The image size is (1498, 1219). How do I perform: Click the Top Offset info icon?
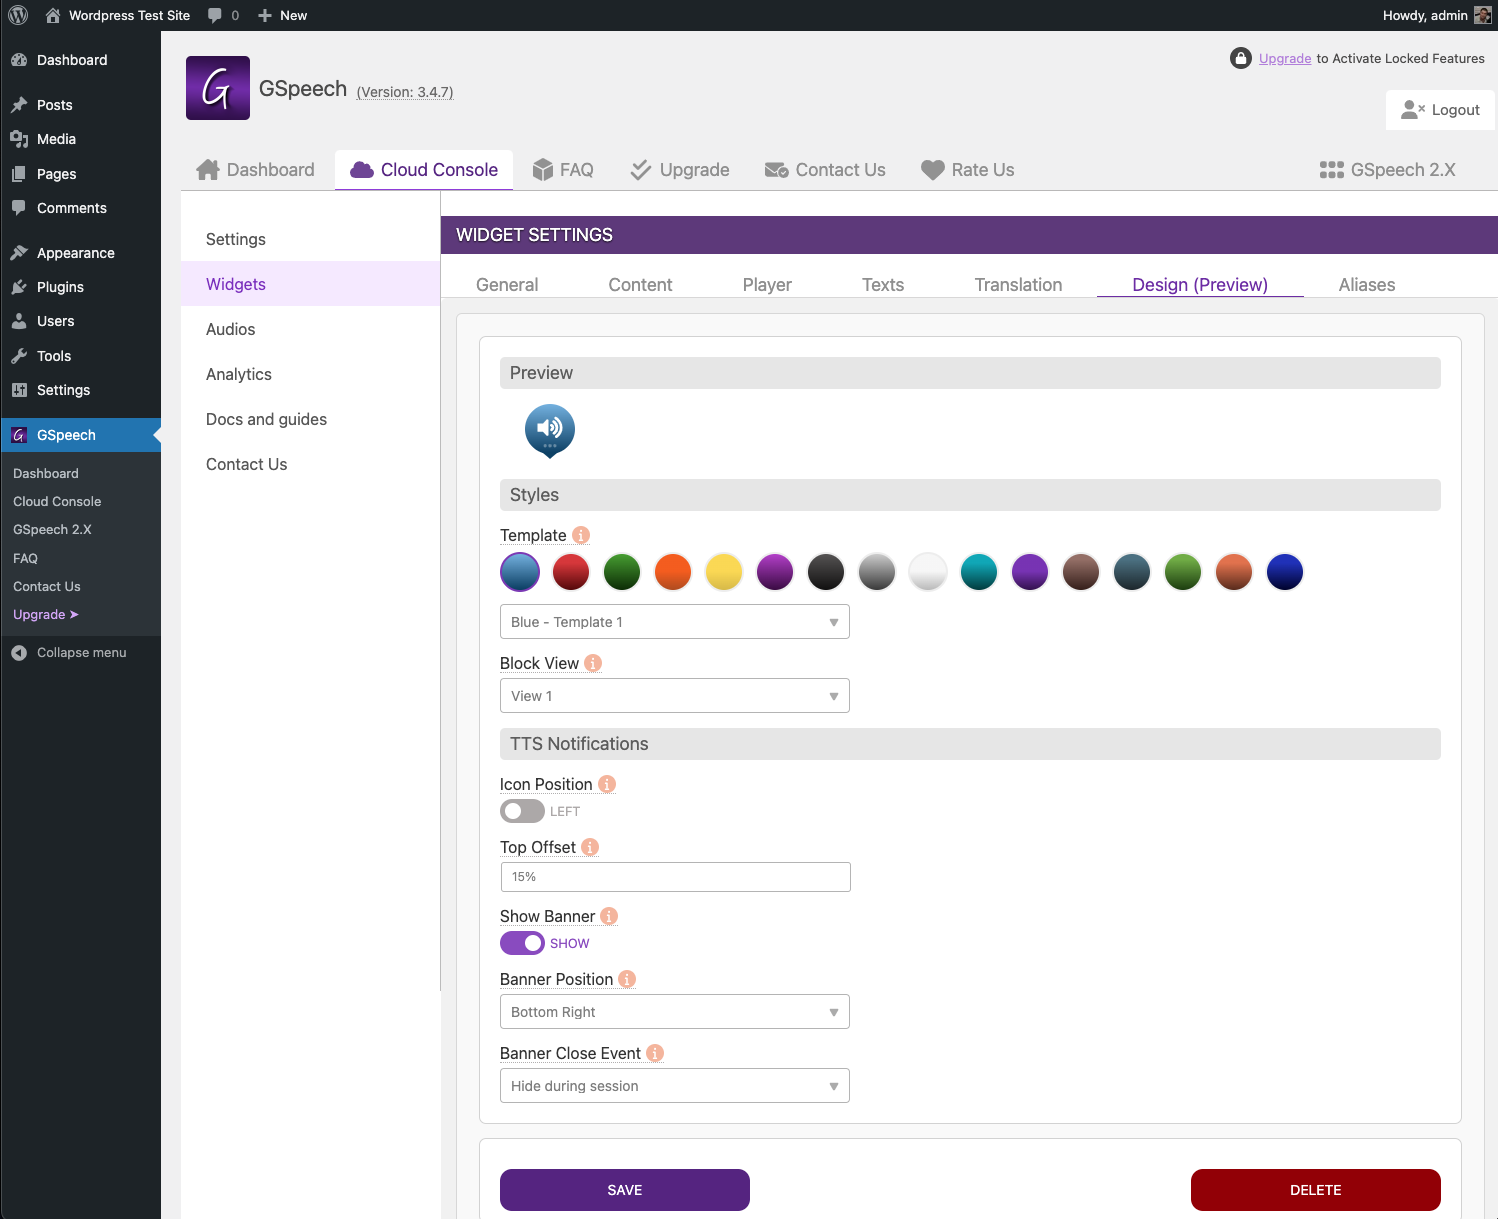click(590, 847)
